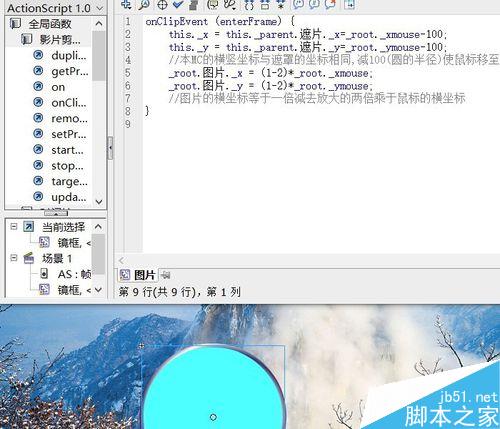Expand all collapsed code
This screenshot has height=429, width=500.
(x=281, y=4)
